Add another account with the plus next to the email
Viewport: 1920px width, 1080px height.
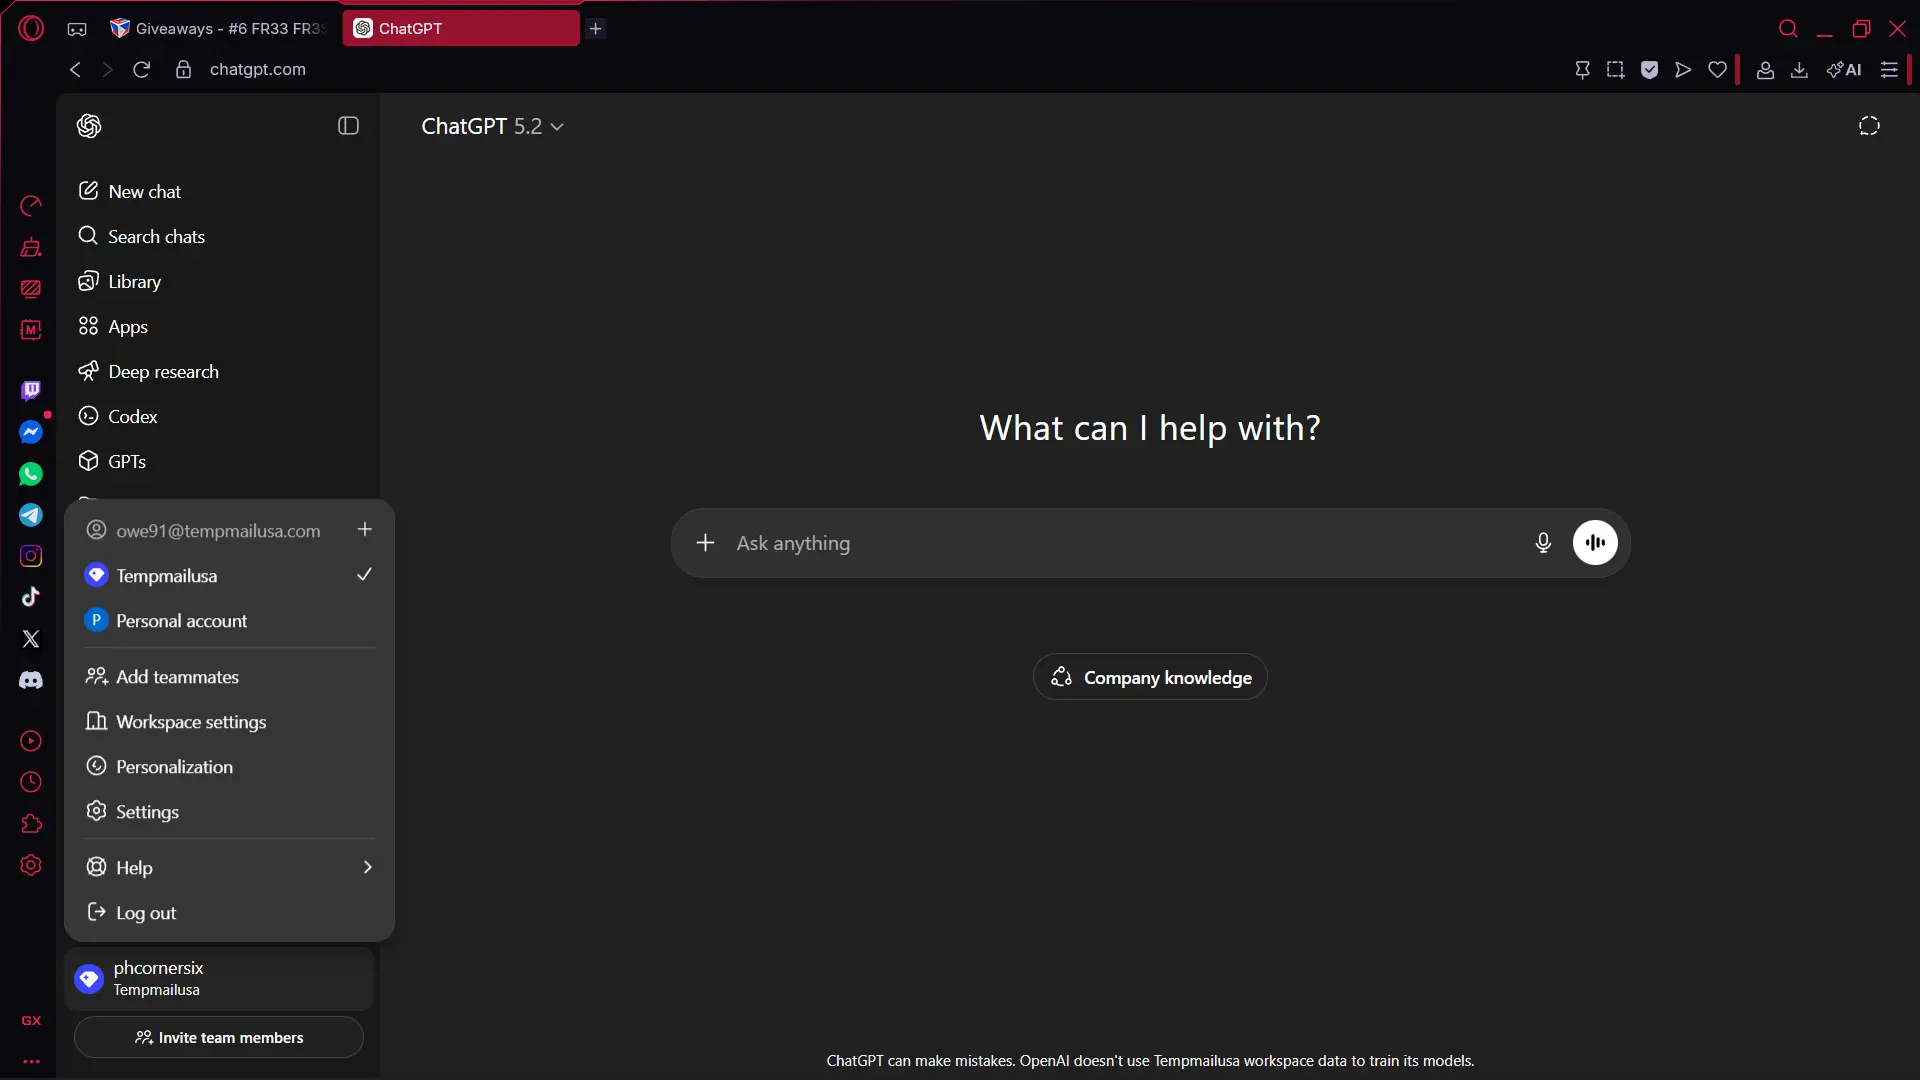[x=365, y=529]
